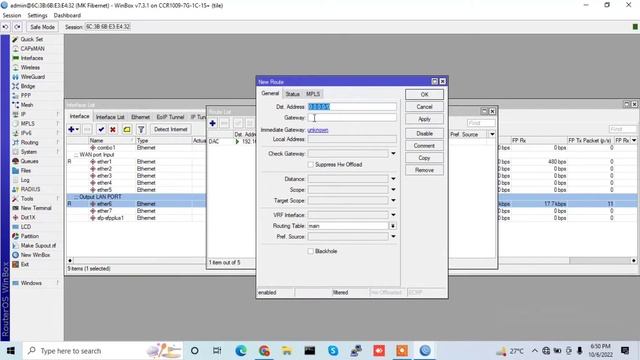Click Make Supout.rif
The width and height of the screenshot is (640, 360).
(x=38, y=246)
